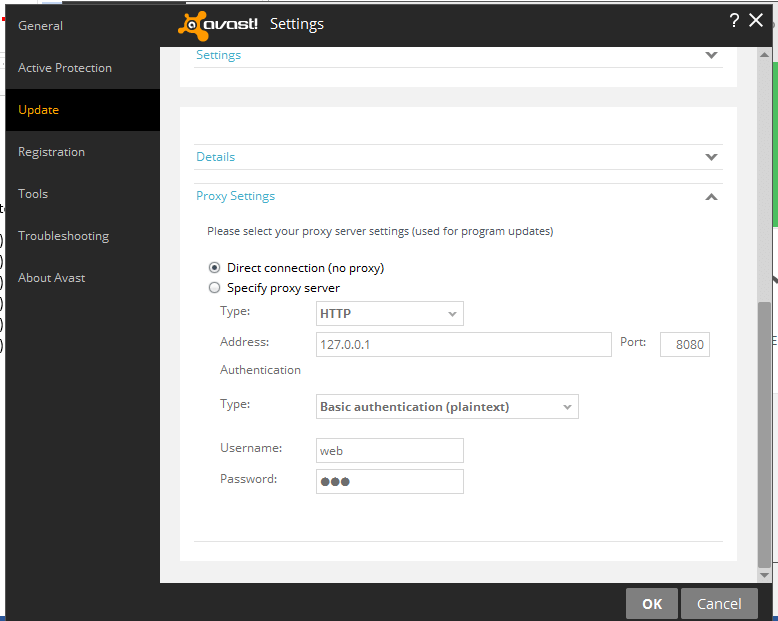This screenshot has height=621, width=778.
Task: Close the Avast Settings window
Action: coord(756,20)
